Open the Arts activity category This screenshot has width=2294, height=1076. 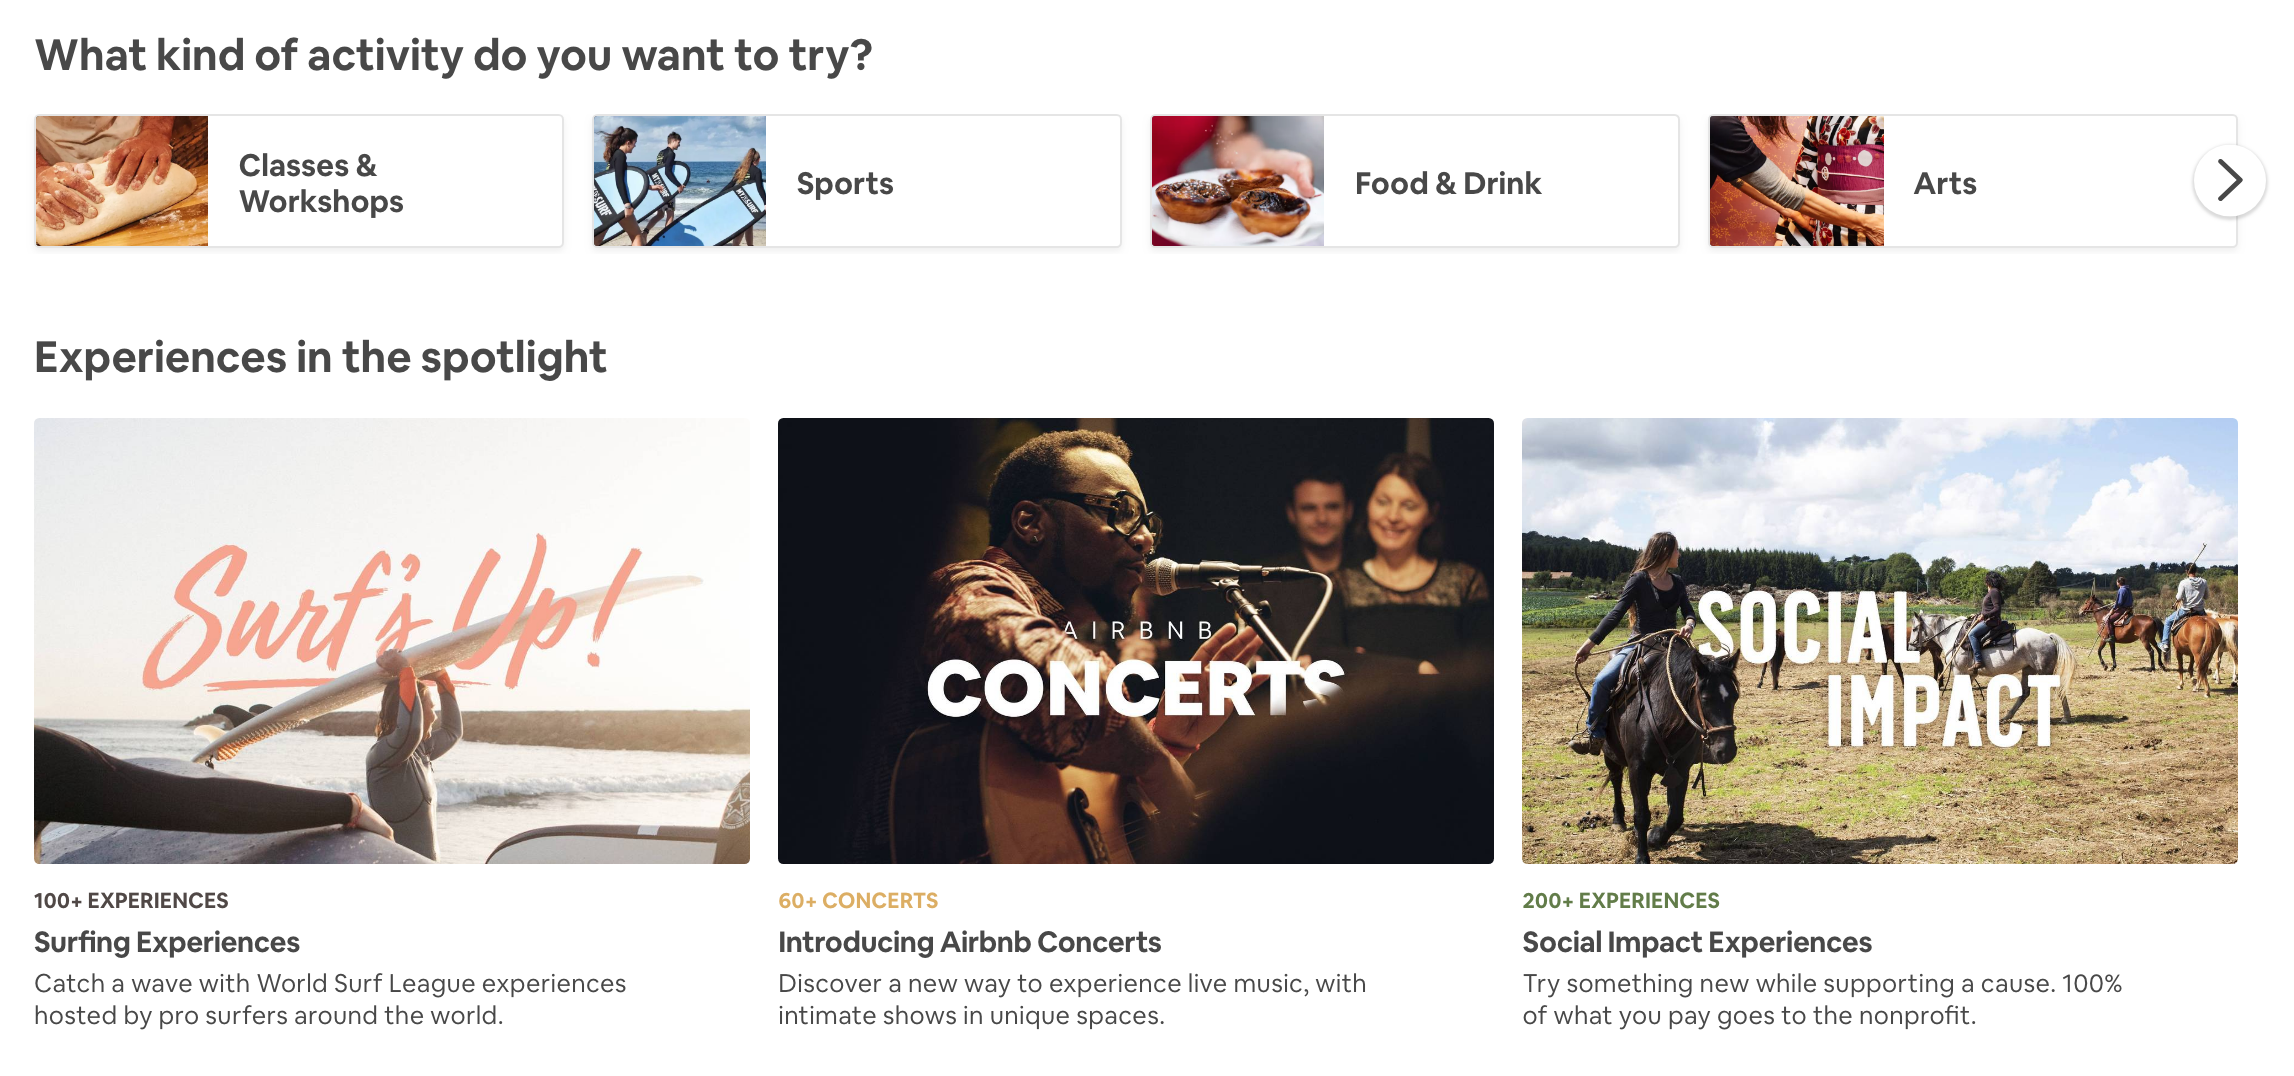[1973, 181]
